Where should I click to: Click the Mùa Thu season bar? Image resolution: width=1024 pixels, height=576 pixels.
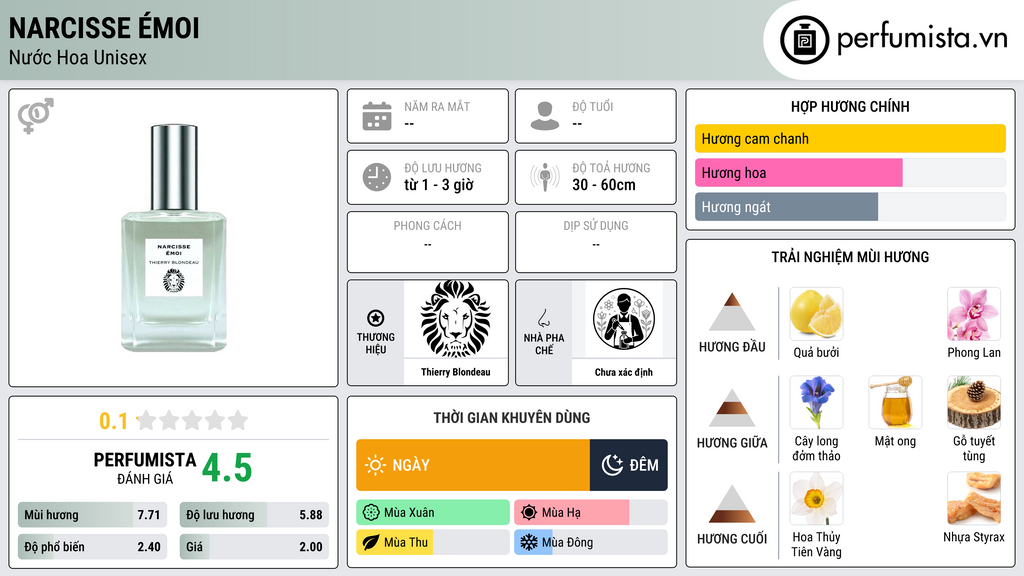[433, 543]
